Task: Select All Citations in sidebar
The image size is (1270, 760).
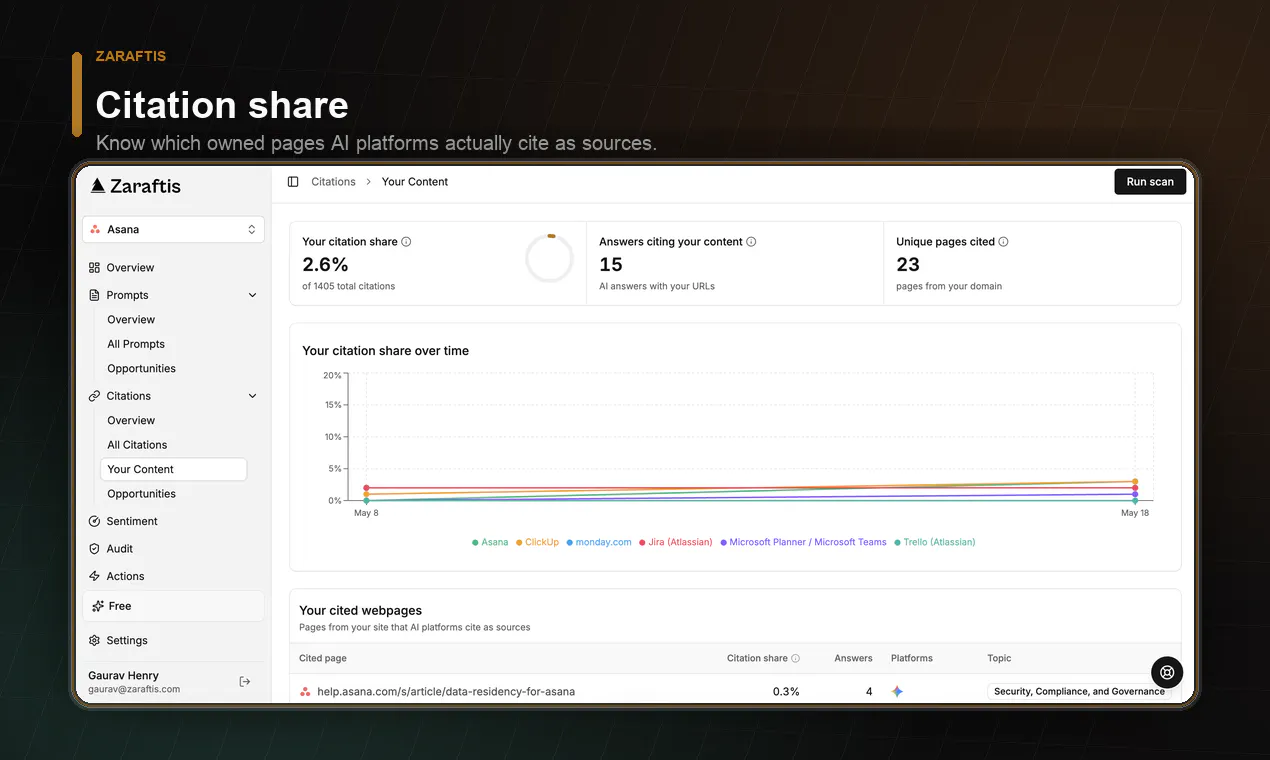Action: point(137,445)
